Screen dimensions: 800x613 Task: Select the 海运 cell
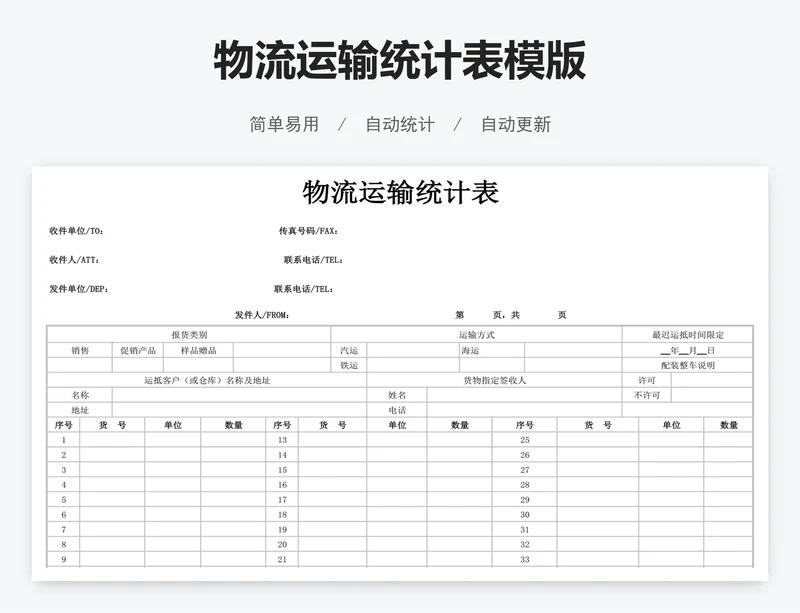coord(492,350)
